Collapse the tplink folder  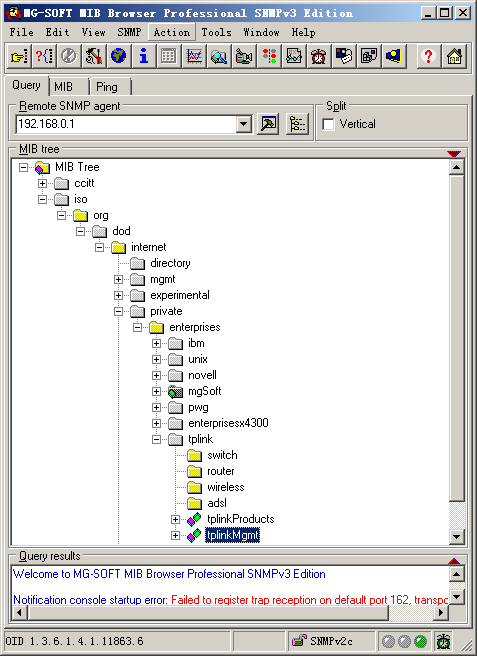(x=156, y=439)
